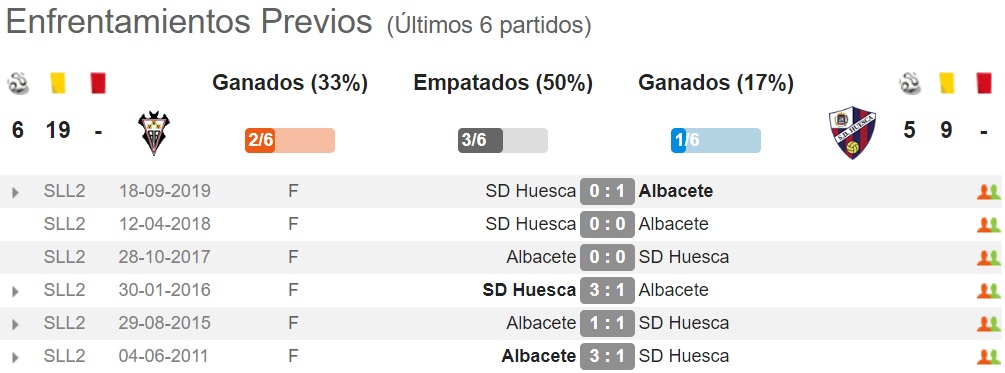Click bold Albacete name in 2011 match

point(538,356)
